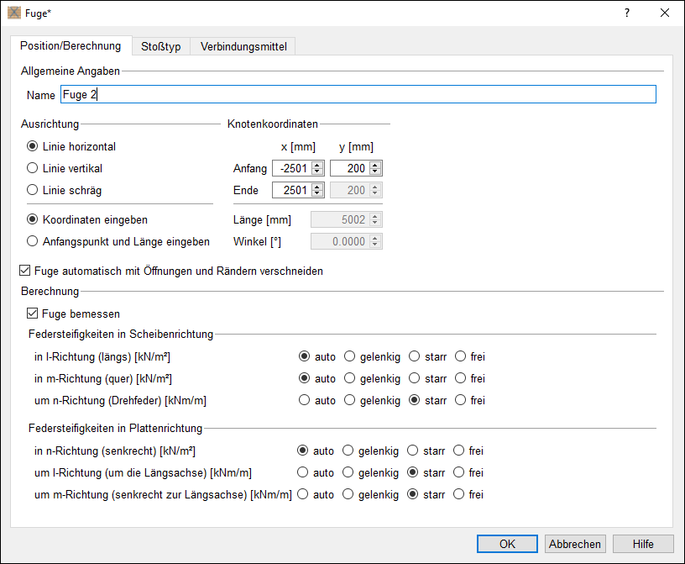This screenshot has height=564, width=685.
Task: Uncheck the Fuge bemessen checkbox
Action: 33,314
